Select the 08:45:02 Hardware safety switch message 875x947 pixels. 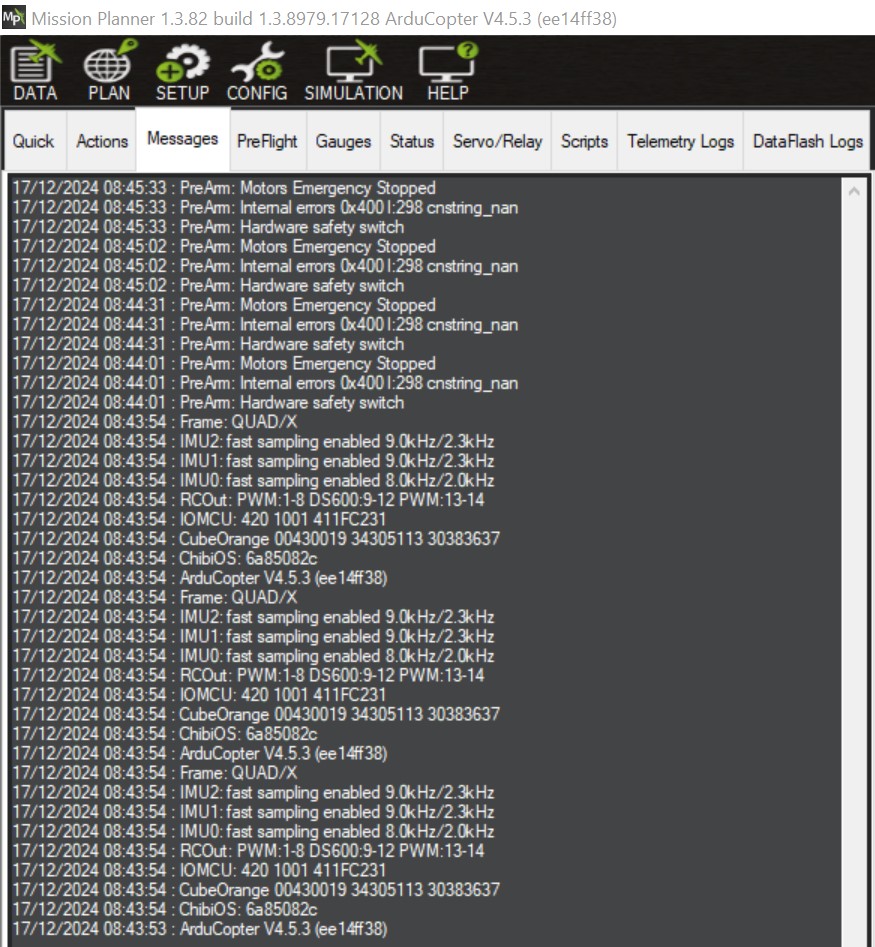click(x=208, y=285)
